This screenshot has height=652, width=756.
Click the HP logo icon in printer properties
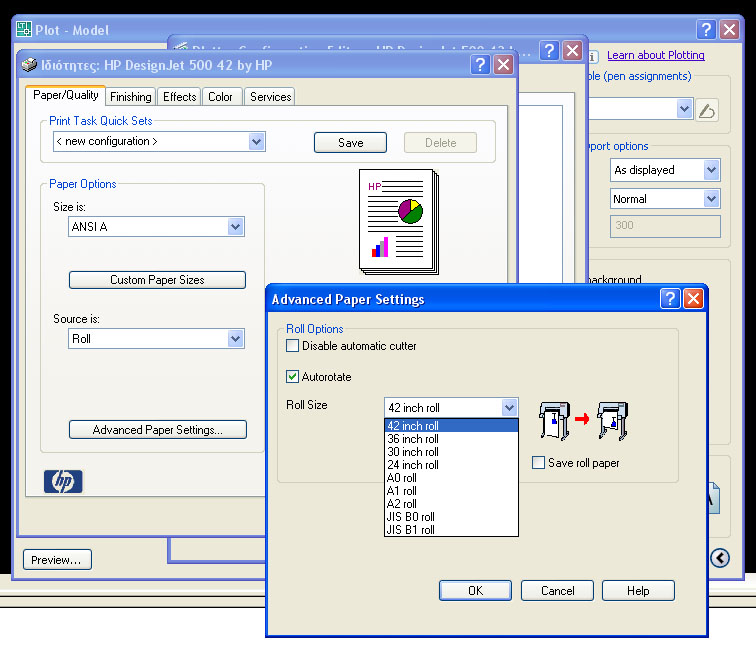[x=63, y=481]
